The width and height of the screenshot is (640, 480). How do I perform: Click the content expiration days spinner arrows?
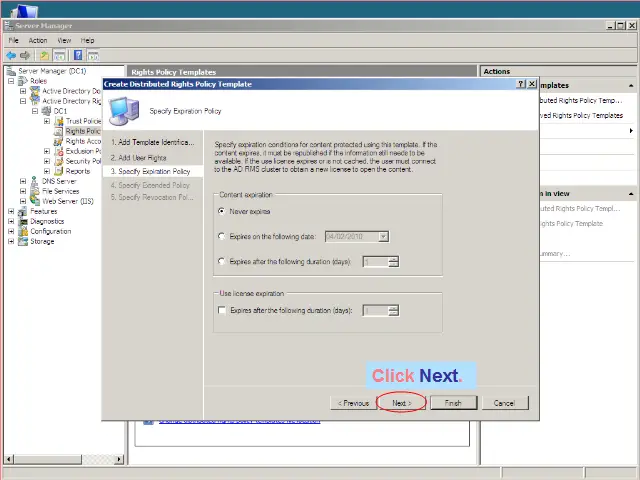click(393, 261)
